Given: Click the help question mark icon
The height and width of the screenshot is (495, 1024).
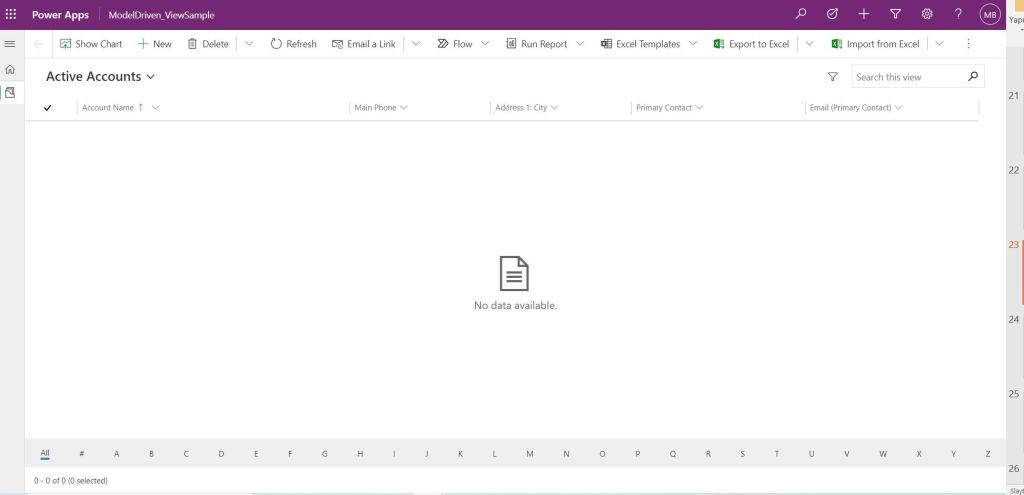Looking at the screenshot, I should (x=958, y=15).
